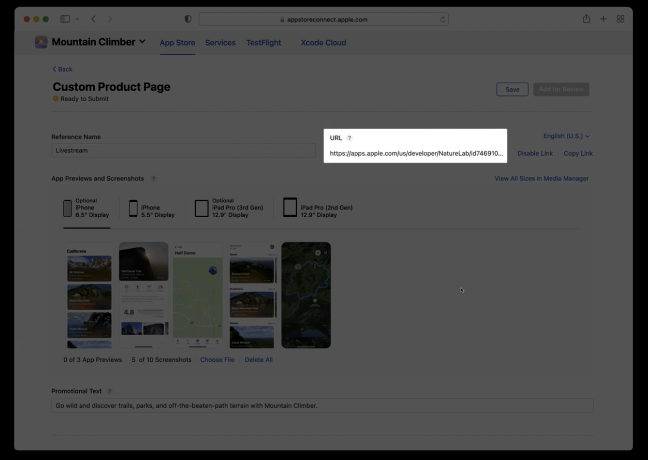This screenshot has width=648, height=460.
Task: Open the Safari Share icon
Action: [x=586, y=19]
